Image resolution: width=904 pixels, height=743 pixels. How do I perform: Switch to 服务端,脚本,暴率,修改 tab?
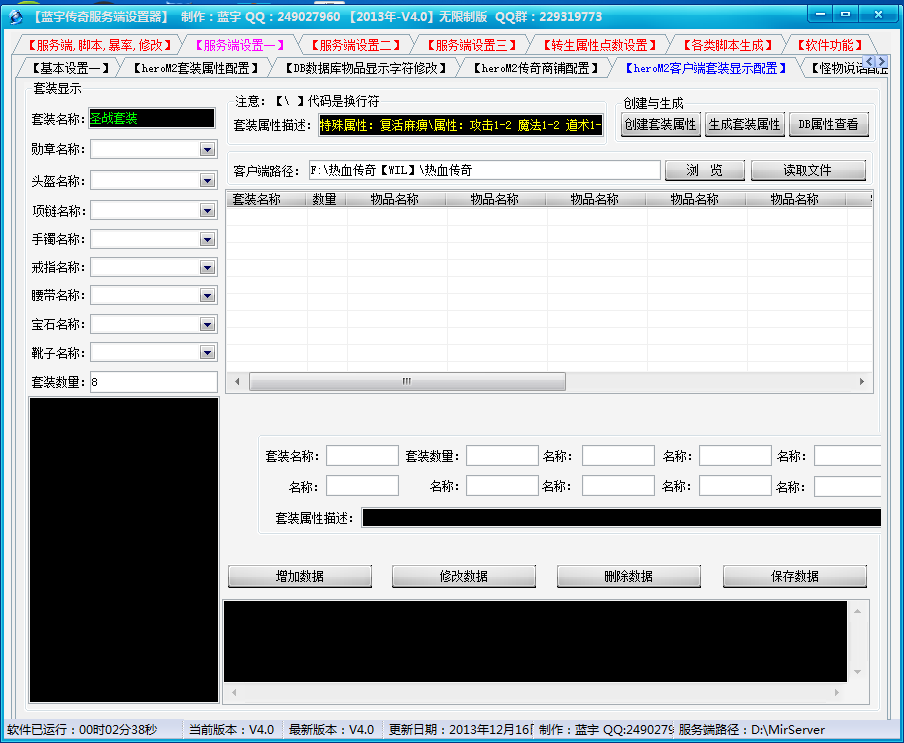(x=99, y=45)
